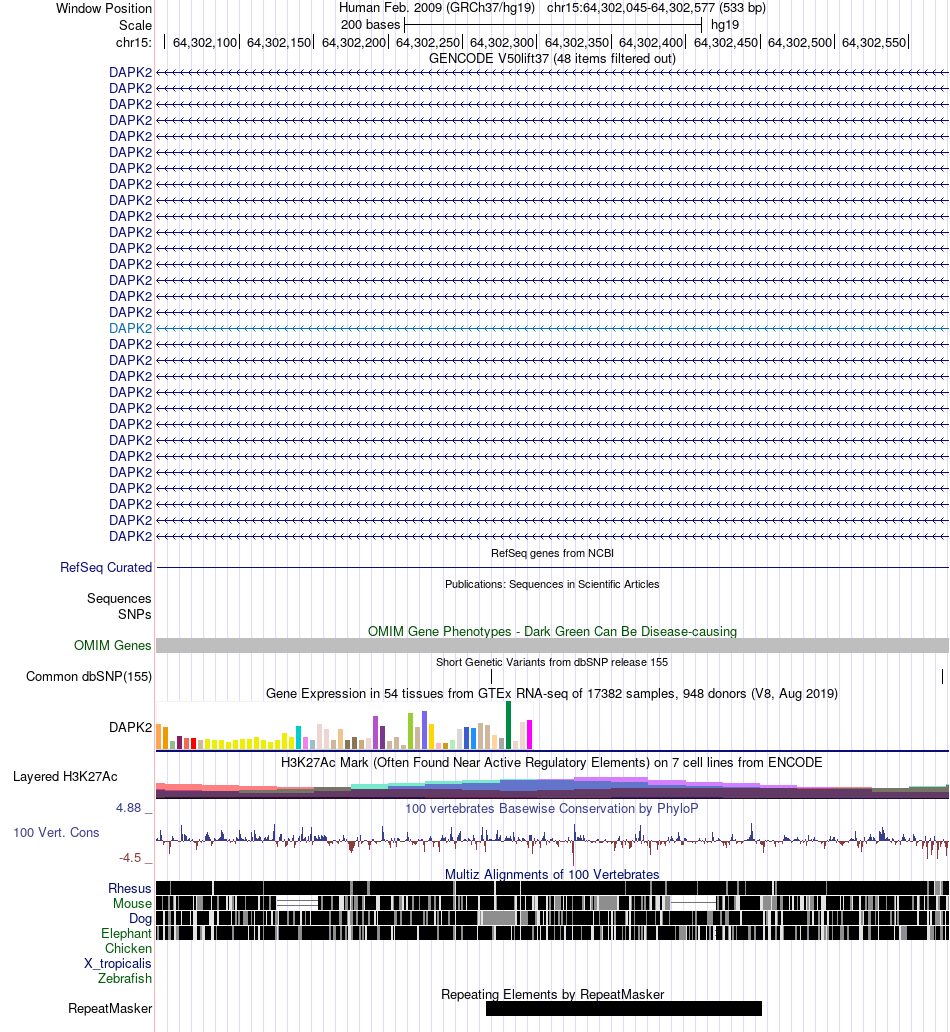Click the hg19 label next to the scale bar
The width and height of the screenshot is (950, 1032).
725,25
